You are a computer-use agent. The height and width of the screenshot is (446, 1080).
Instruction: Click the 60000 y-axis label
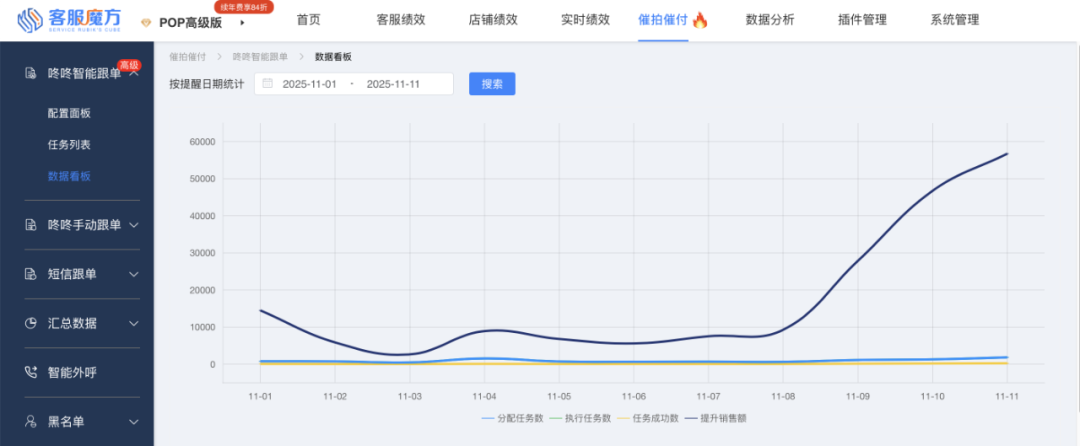pos(202,142)
